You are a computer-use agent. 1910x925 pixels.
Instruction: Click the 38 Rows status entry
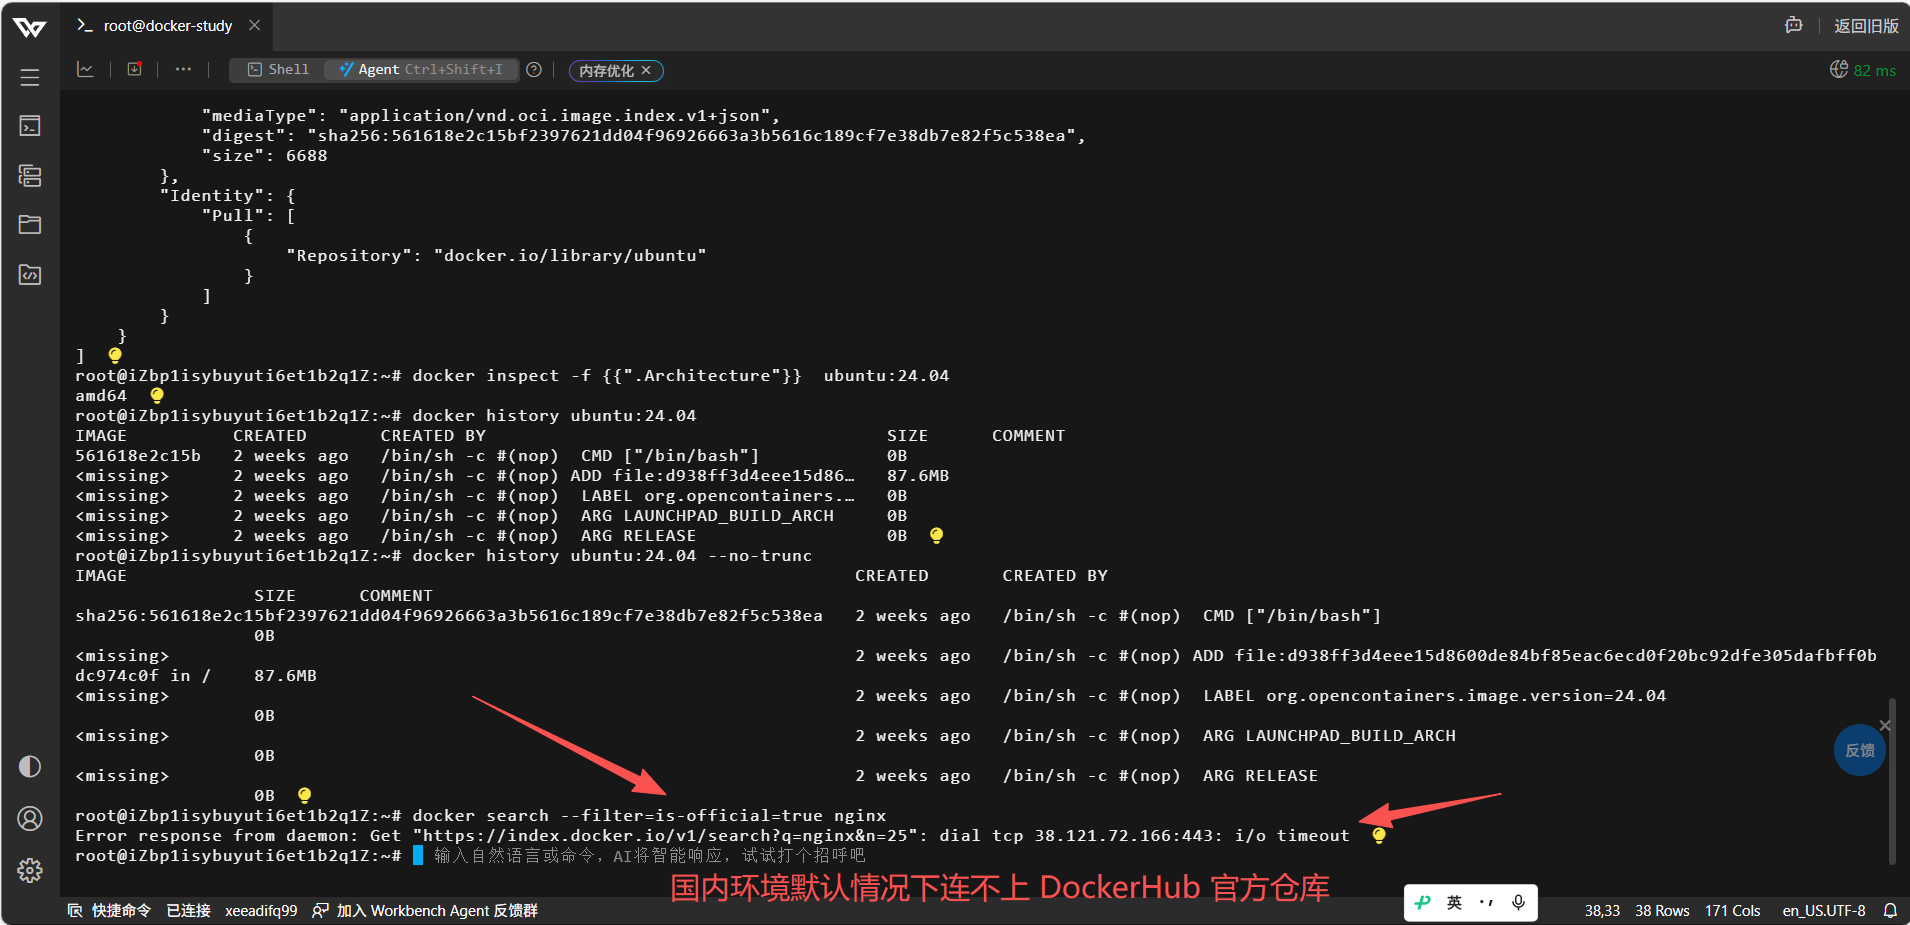tap(1662, 910)
